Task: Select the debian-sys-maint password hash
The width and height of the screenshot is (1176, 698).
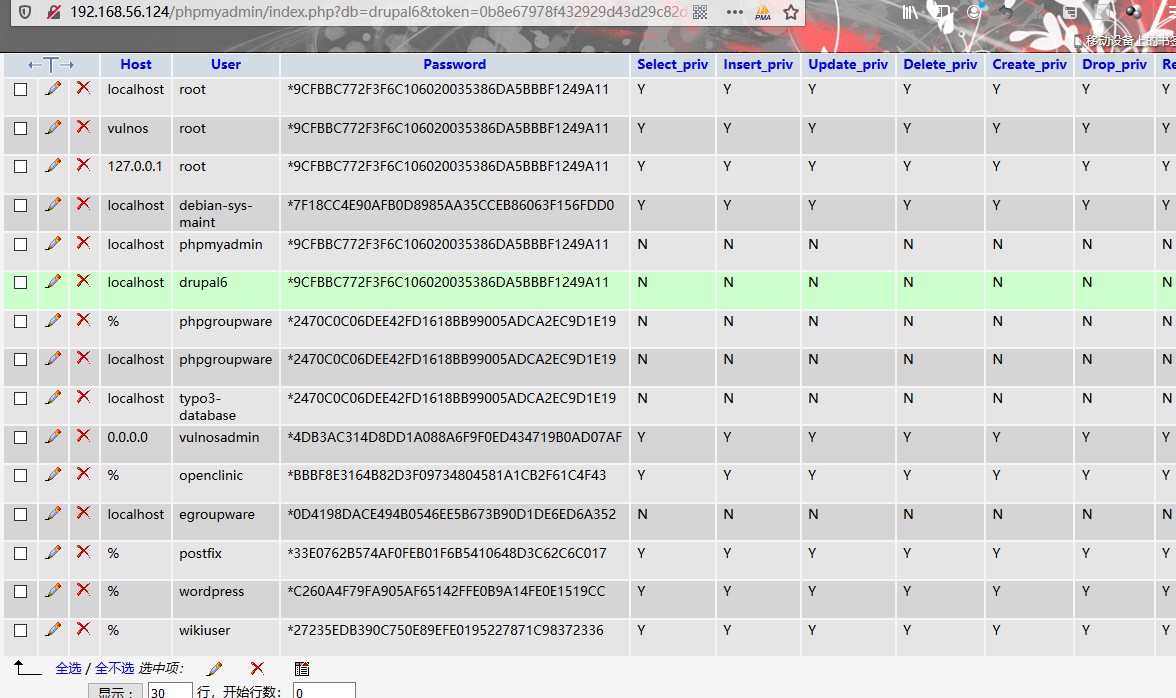Action: pos(451,205)
